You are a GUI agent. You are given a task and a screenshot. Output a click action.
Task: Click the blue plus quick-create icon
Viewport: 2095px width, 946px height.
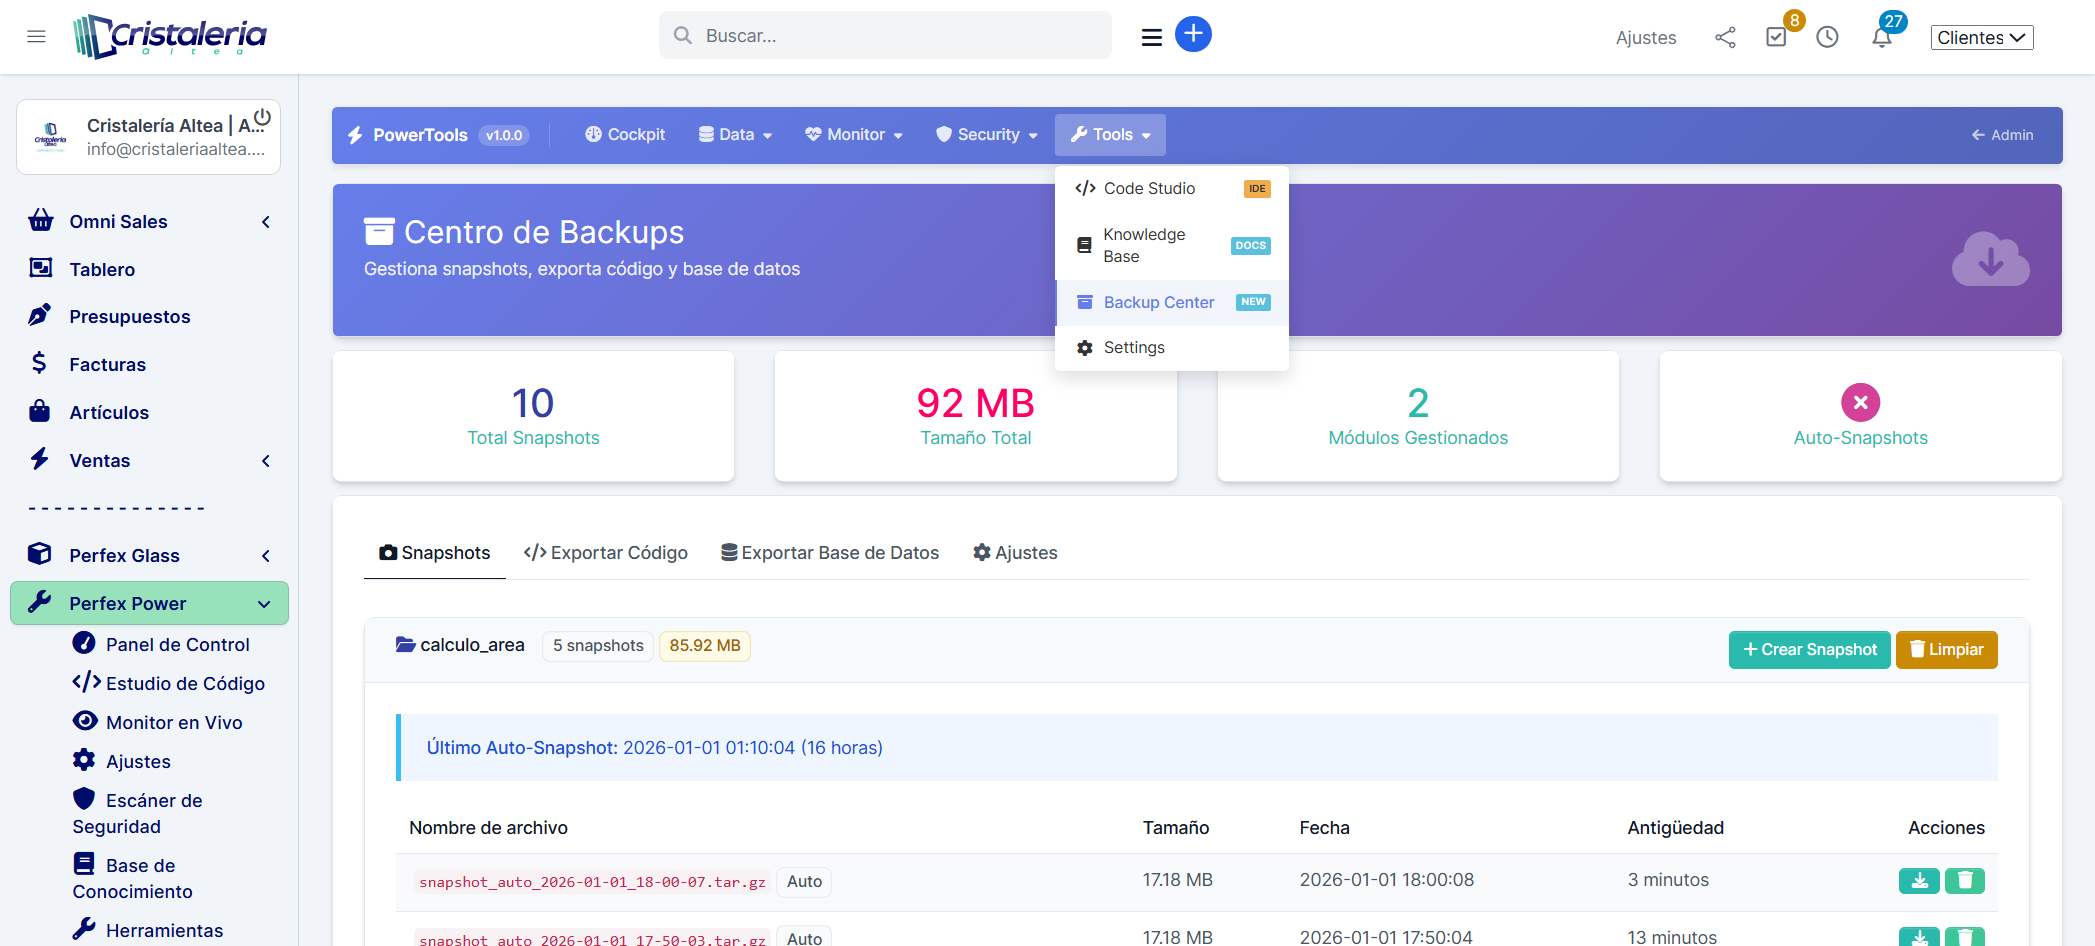pos(1192,34)
